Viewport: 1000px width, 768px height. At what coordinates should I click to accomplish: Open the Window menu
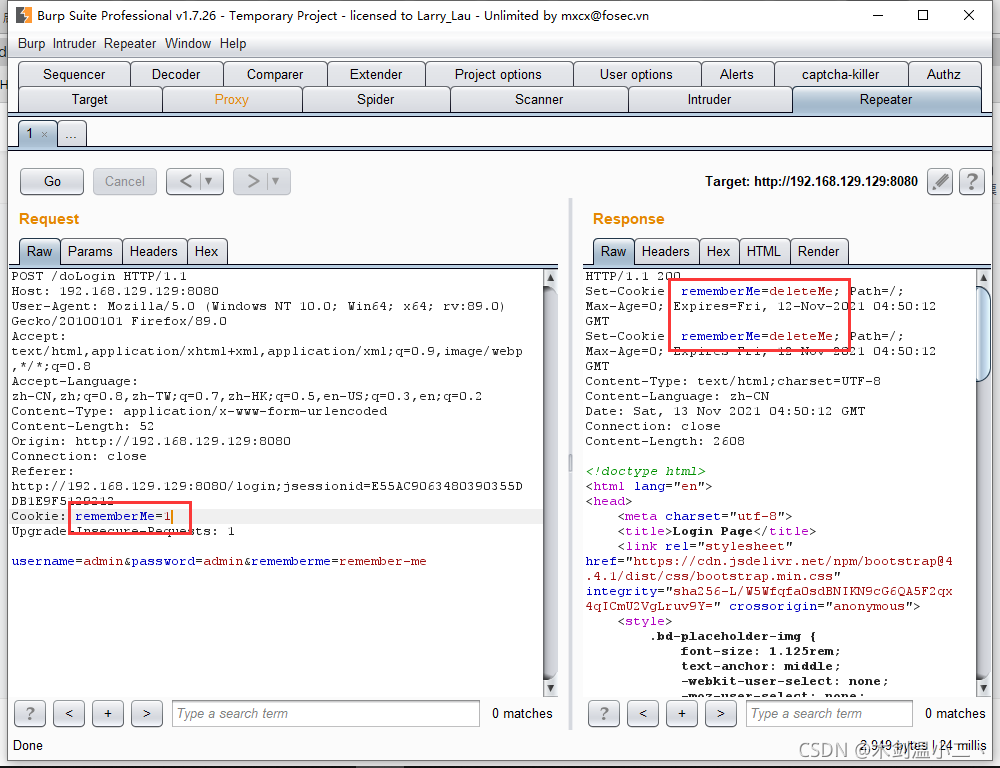click(x=188, y=43)
